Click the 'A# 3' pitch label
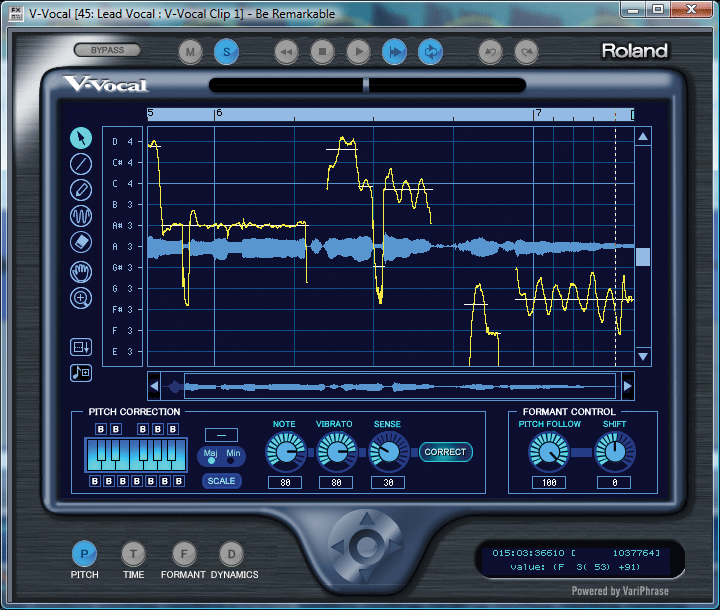The height and width of the screenshot is (610, 720). click(x=122, y=226)
